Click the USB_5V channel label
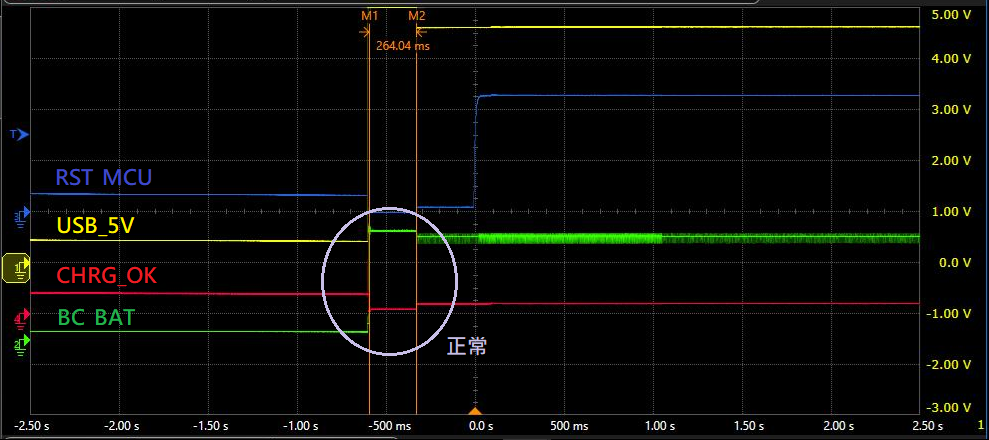This screenshot has height=440, width=989. [x=95, y=226]
